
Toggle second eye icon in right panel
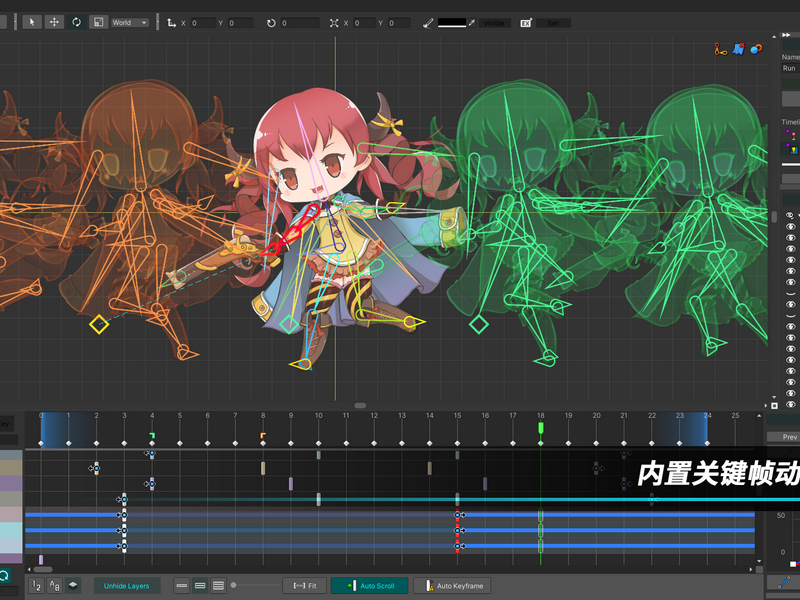(x=791, y=227)
